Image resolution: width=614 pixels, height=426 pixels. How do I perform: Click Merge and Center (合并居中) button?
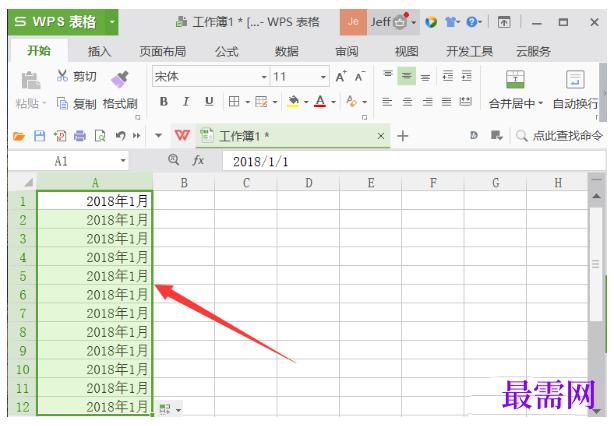click(515, 90)
